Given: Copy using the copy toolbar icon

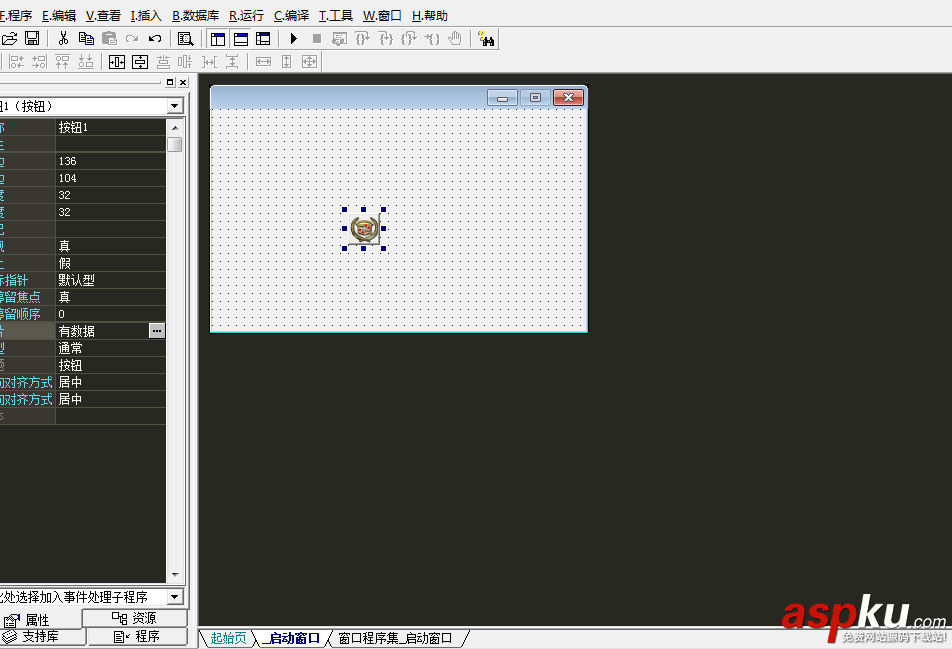Looking at the screenshot, I should (x=86, y=39).
